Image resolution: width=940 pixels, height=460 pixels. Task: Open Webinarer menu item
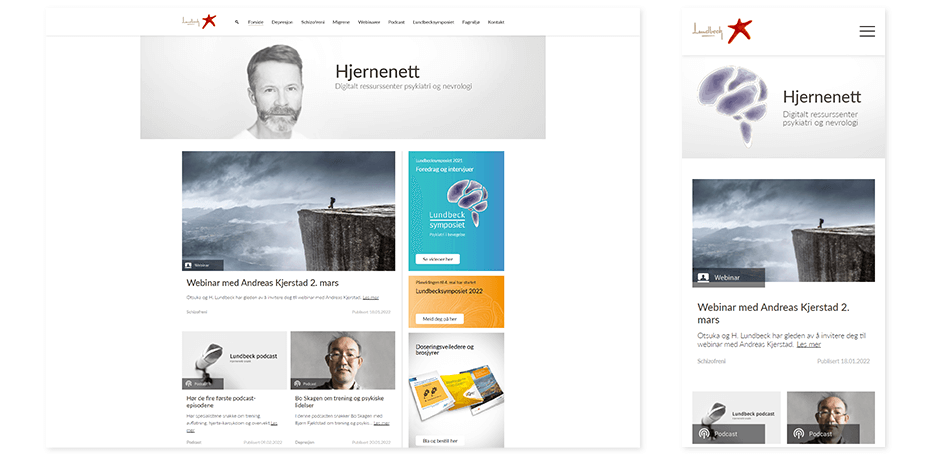click(x=369, y=22)
